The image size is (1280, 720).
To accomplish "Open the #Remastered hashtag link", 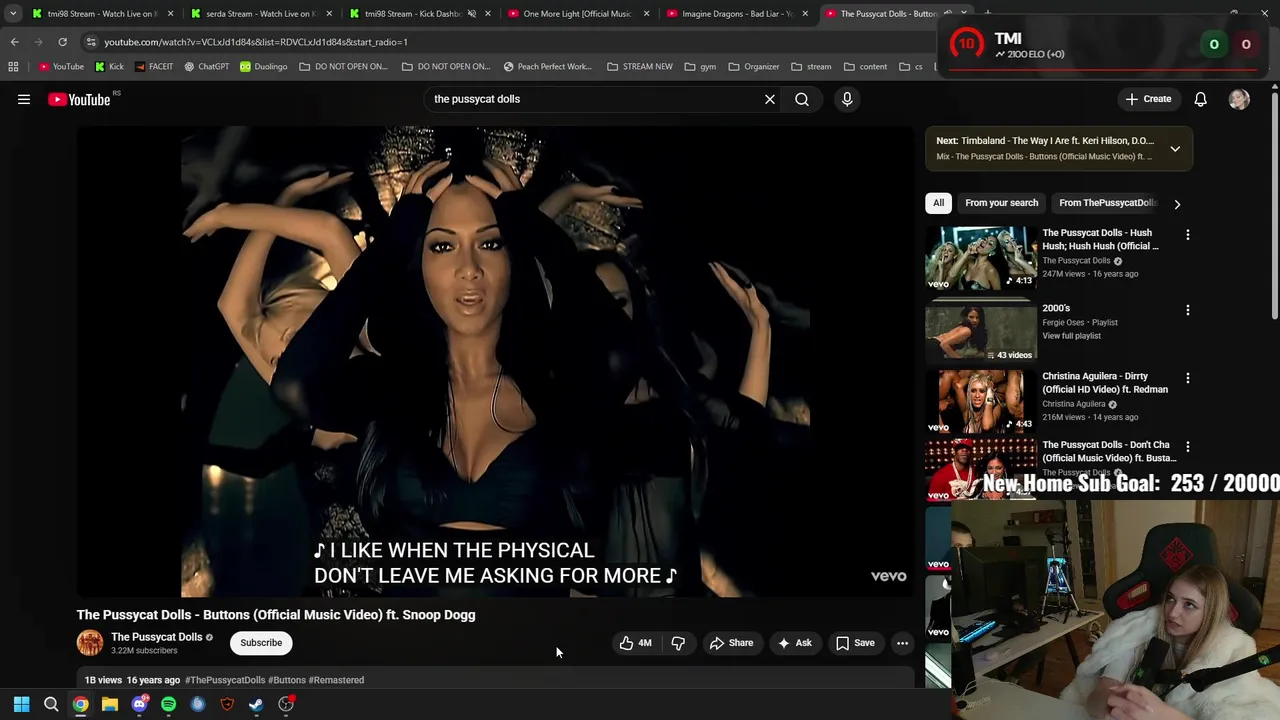I will tap(336, 680).
